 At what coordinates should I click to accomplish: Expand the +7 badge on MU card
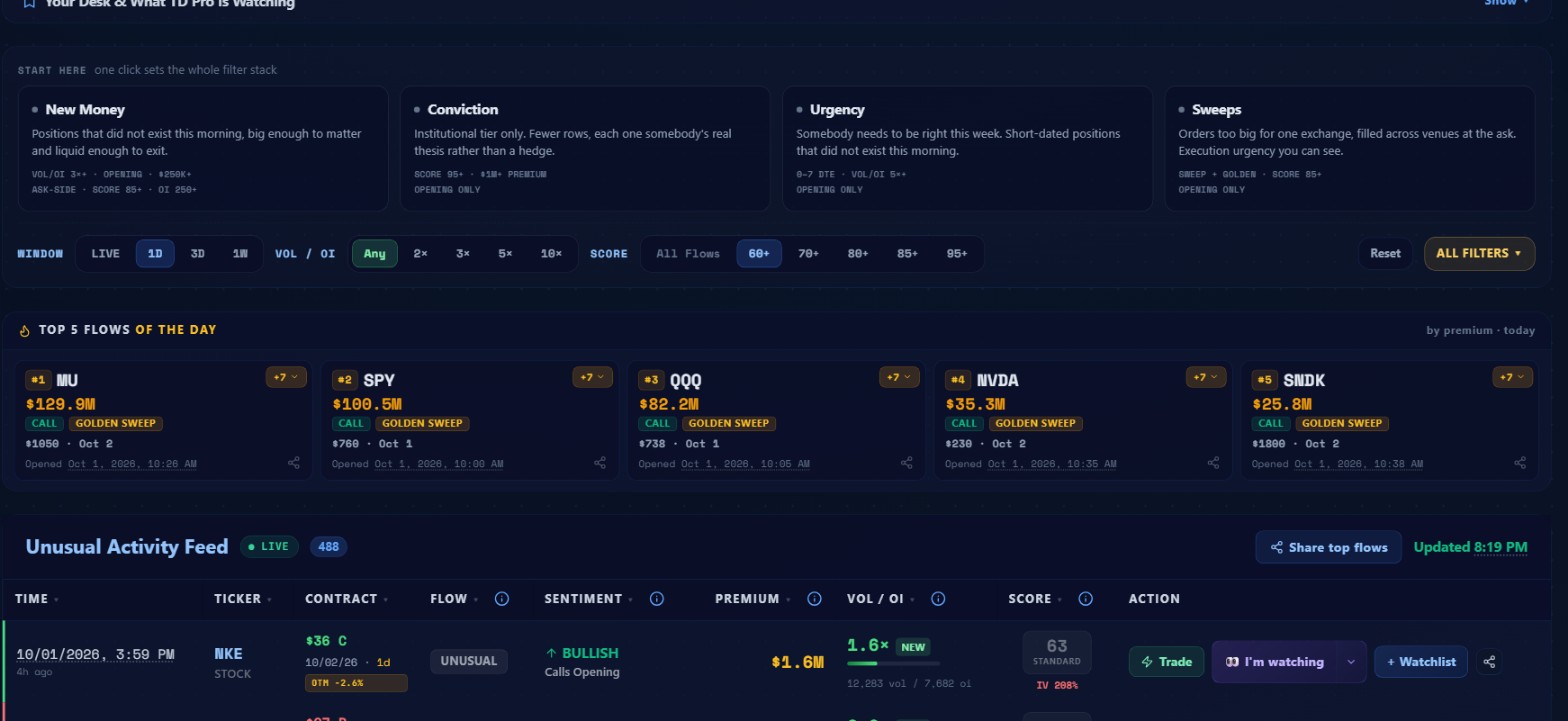pyautogui.click(x=286, y=377)
